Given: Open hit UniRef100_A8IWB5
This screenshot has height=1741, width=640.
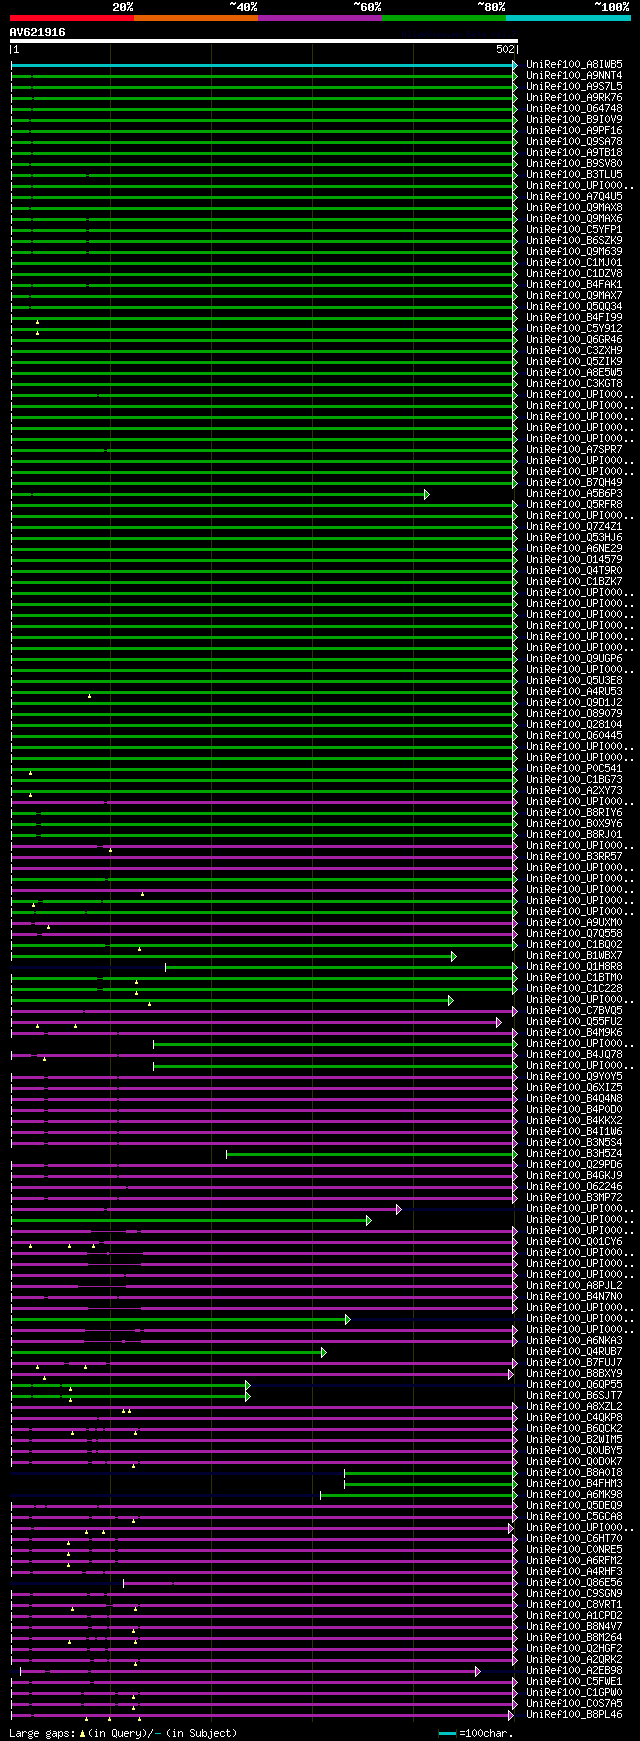Looking at the screenshot, I should pyautogui.click(x=574, y=65).
